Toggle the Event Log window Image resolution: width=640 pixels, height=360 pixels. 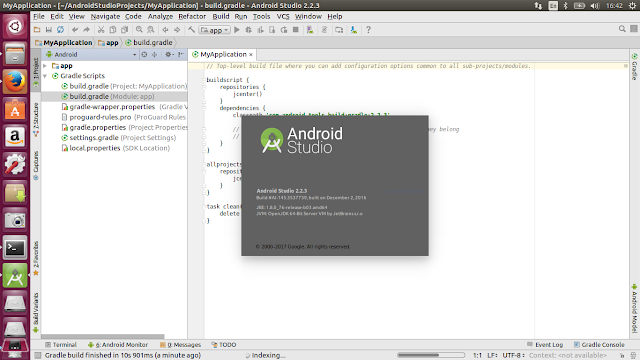[x=545, y=344]
